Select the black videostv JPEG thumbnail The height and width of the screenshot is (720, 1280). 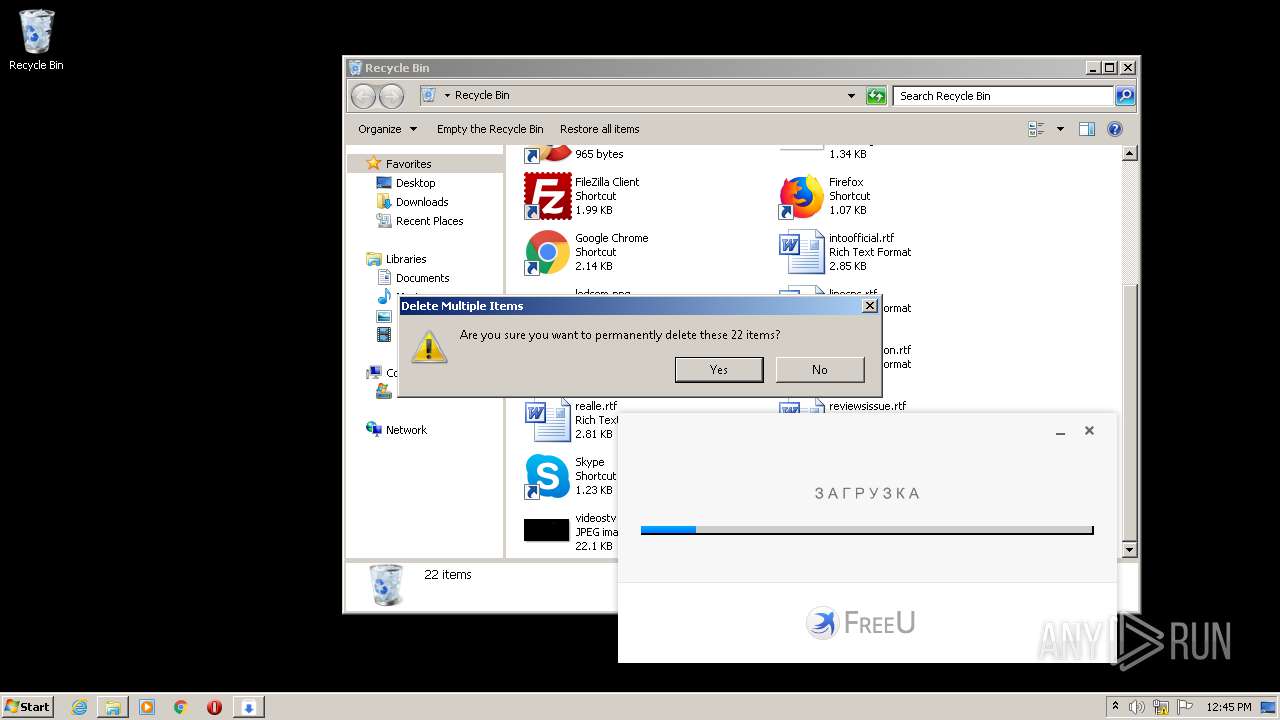(x=546, y=530)
